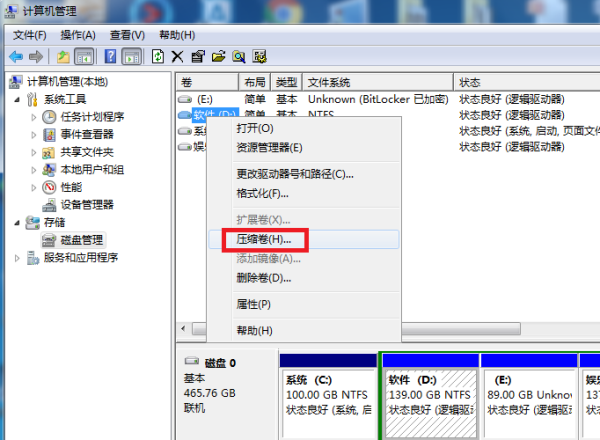The image size is (600, 440).
Task: Choose 删除卷(D) in context menu
Action: click(304, 278)
